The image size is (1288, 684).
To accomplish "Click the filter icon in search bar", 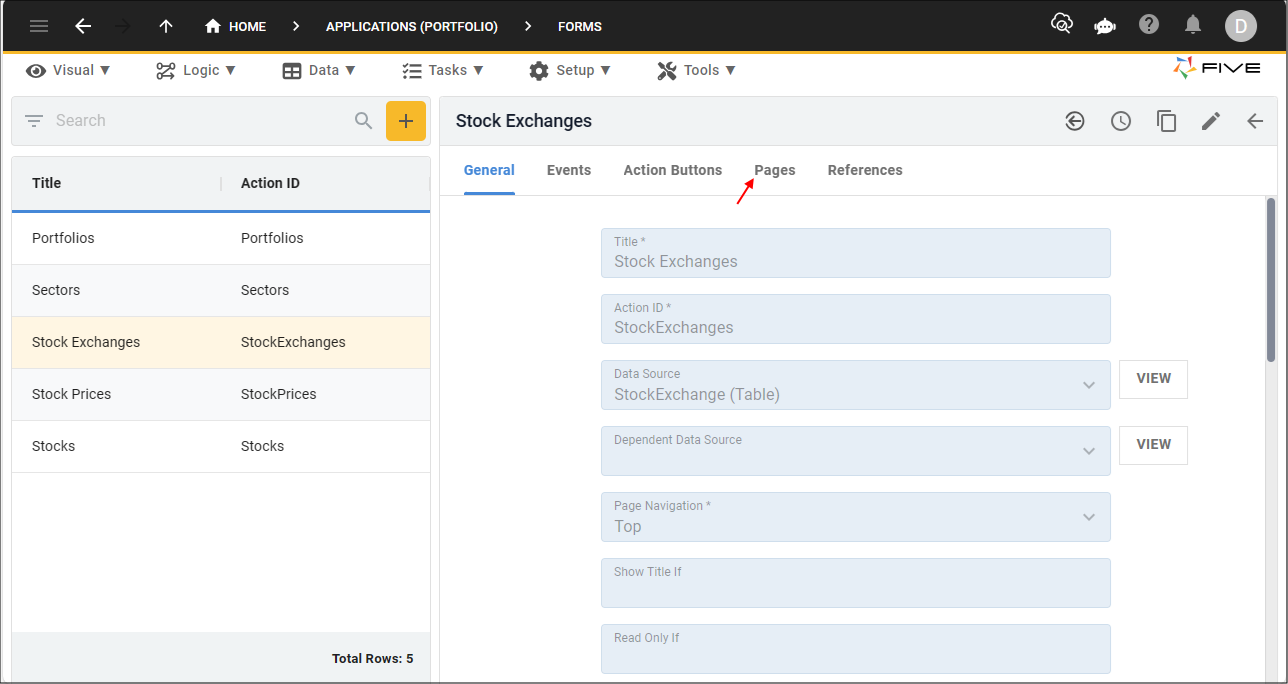I will tap(34, 121).
